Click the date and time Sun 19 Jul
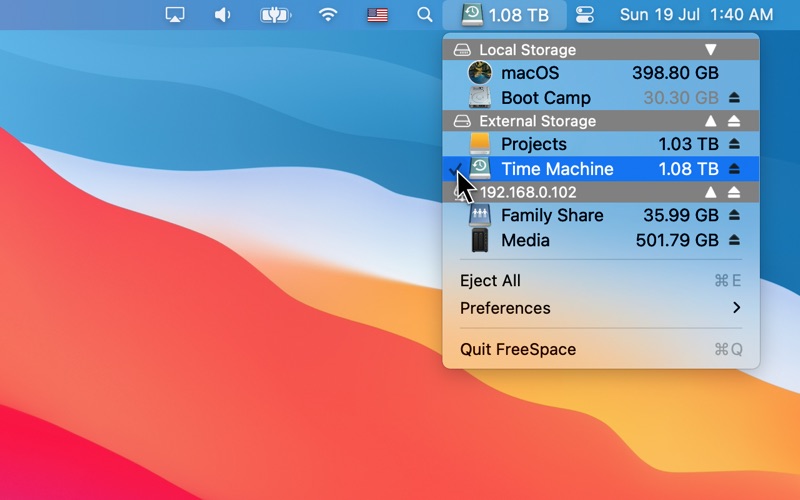Image resolution: width=800 pixels, height=500 pixels. pos(696,15)
